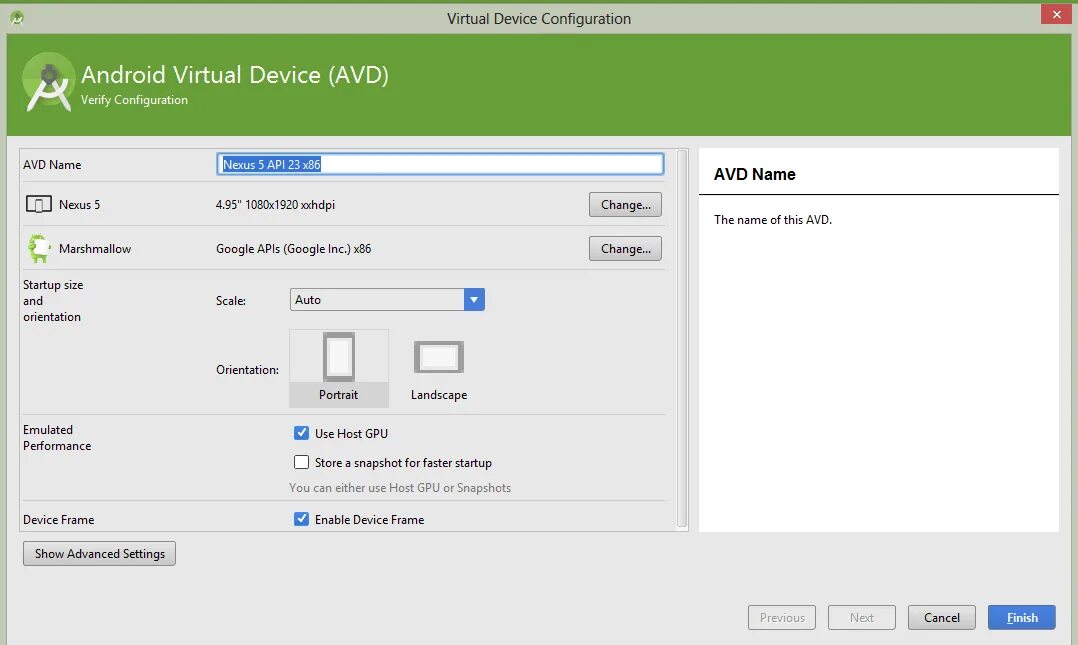
Task: Click the 'Device Frame' section label
Action: [x=58, y=520]
